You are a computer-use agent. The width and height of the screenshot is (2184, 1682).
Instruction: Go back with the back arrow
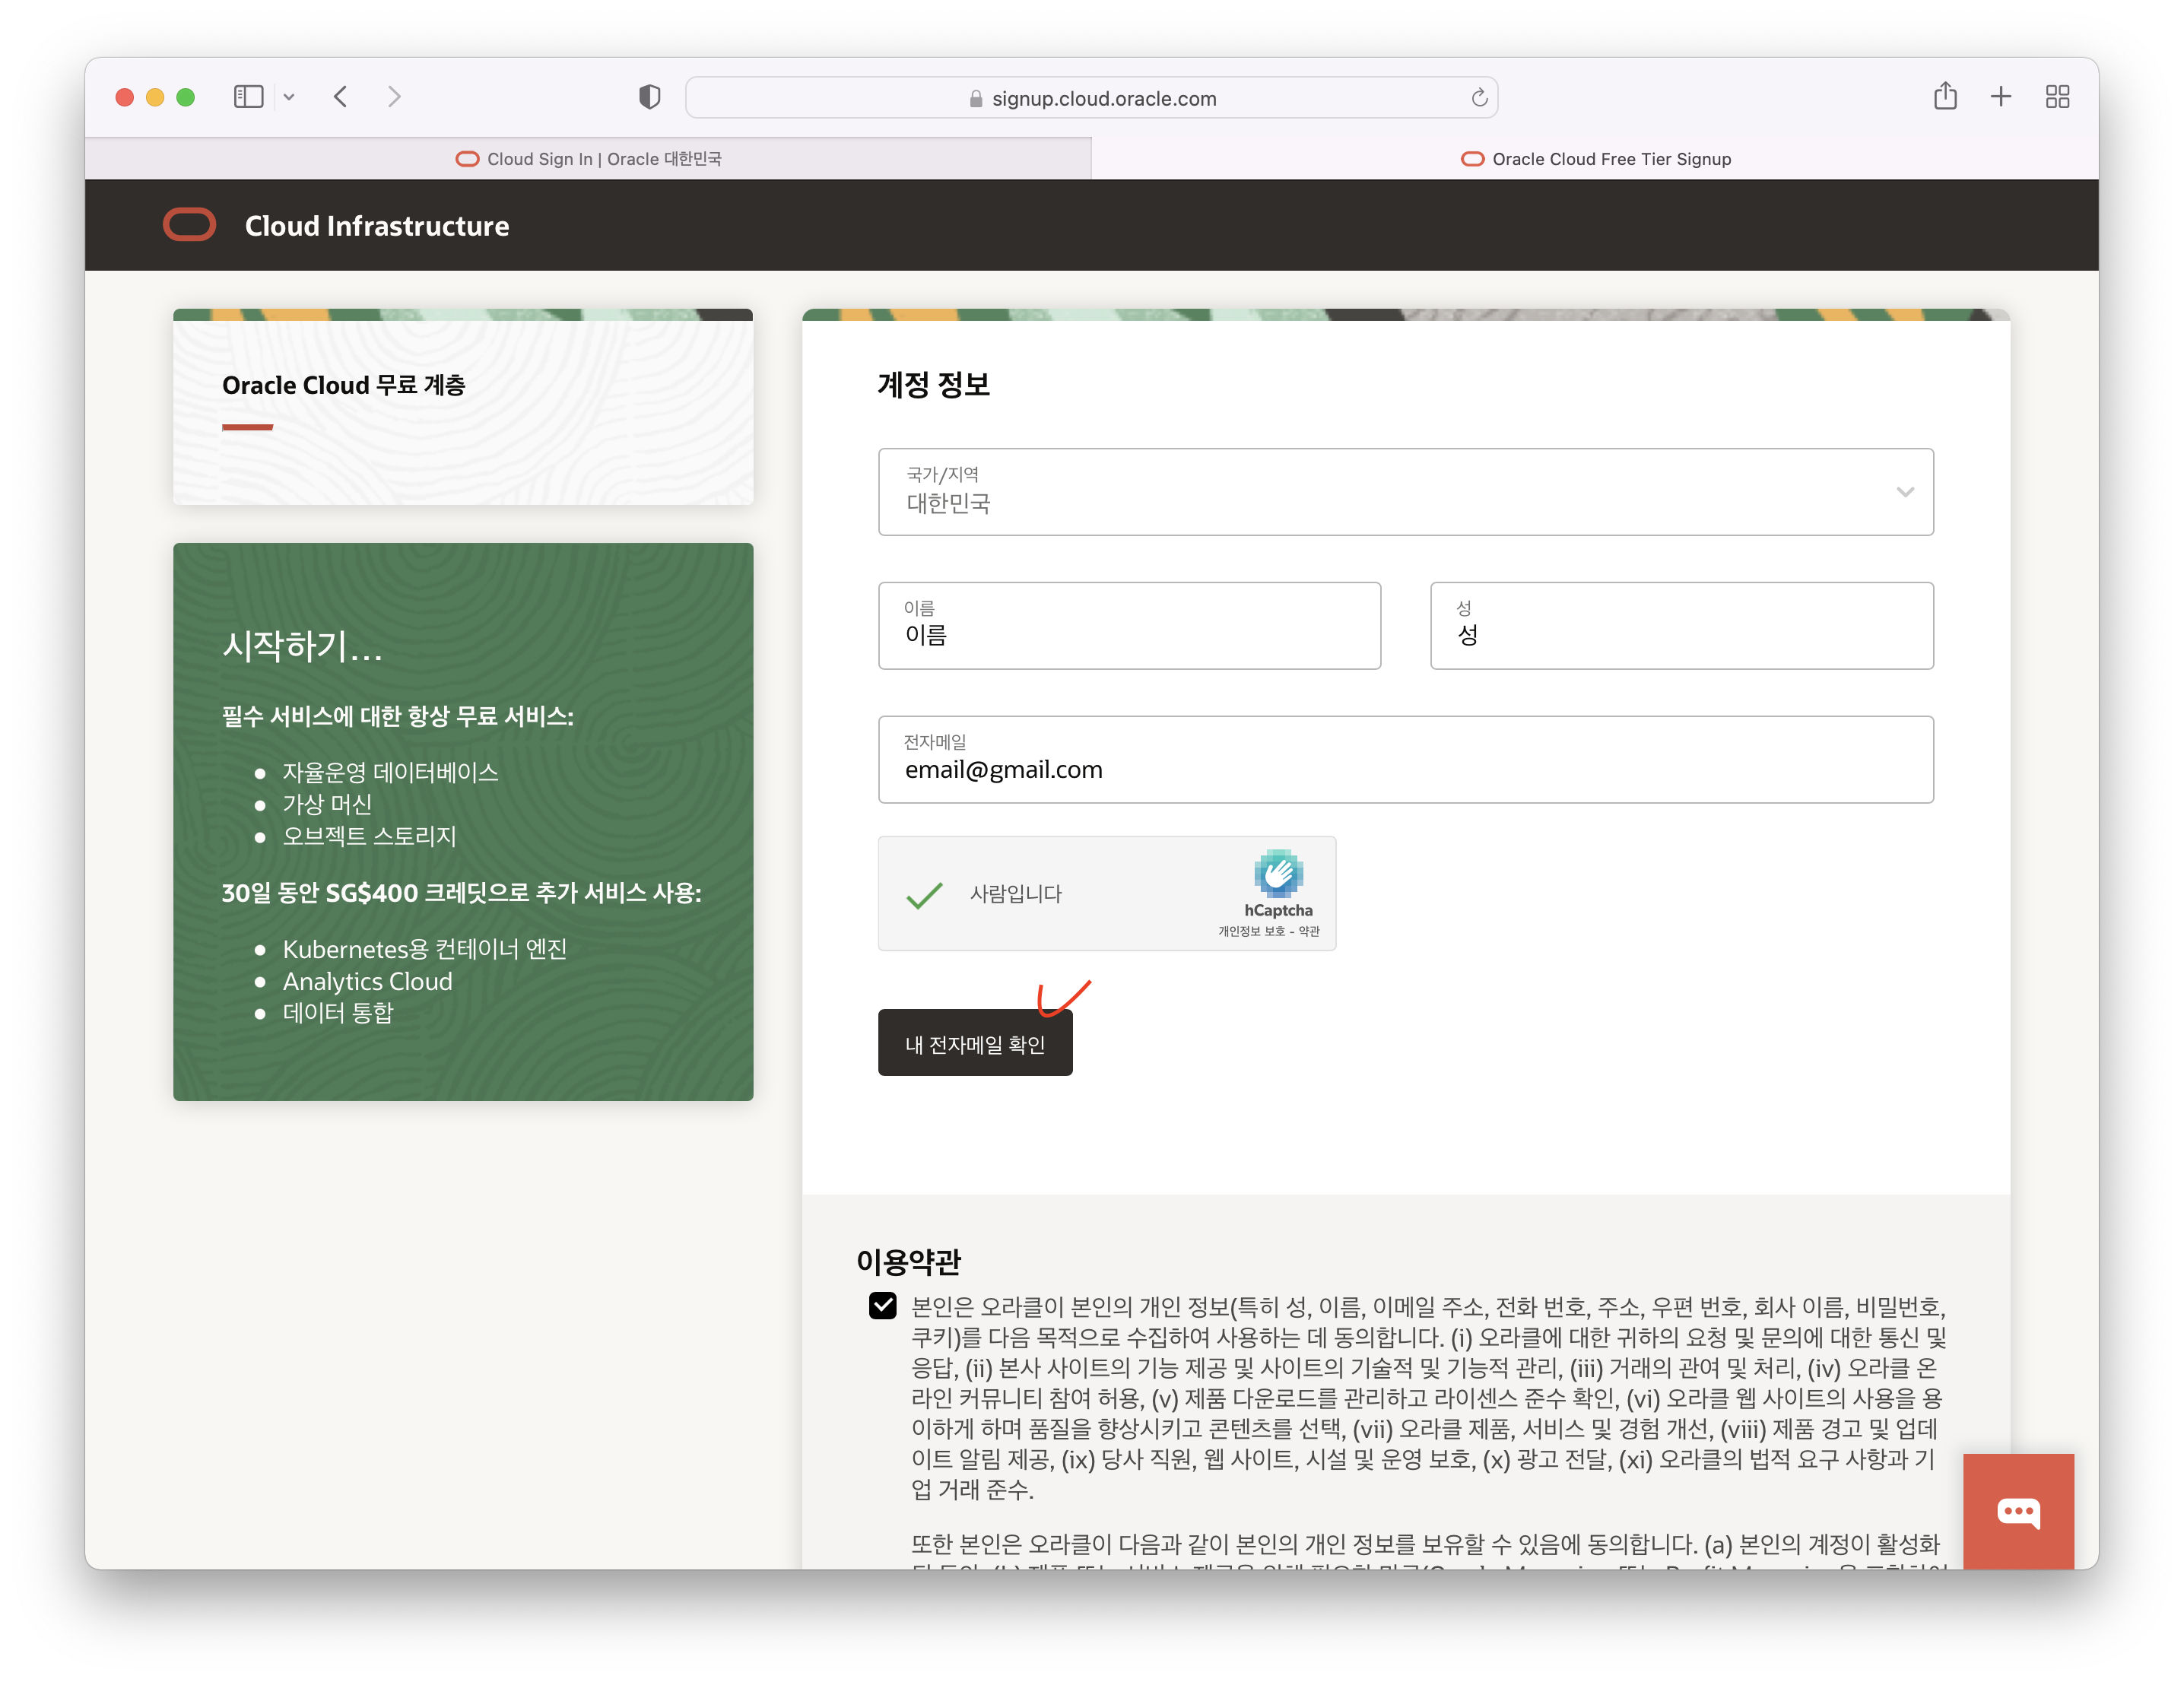click(x=341, y=97)
